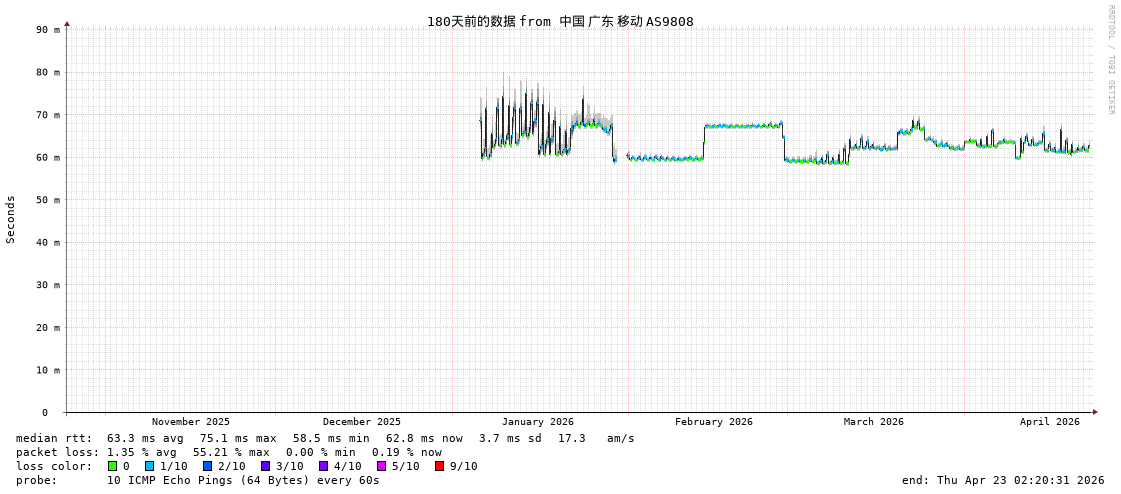This screenshot has height=494, width=1121.
Task: Click the end timestamp text
Action: [x=1003, y=480]
